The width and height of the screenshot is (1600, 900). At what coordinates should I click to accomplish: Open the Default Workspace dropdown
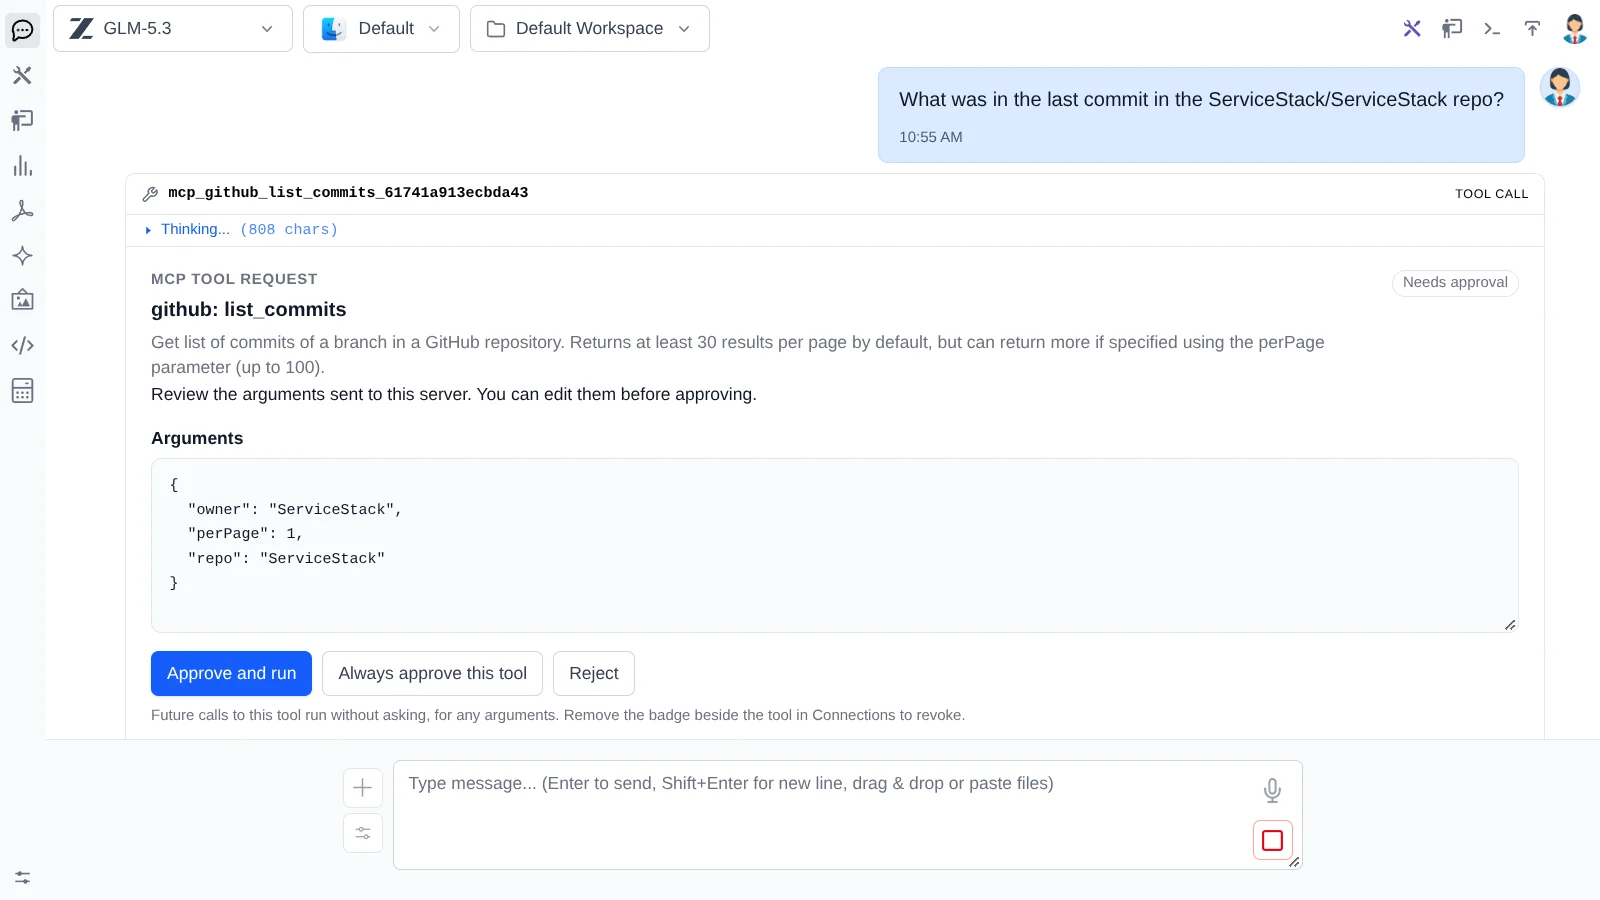click(590, 28)
